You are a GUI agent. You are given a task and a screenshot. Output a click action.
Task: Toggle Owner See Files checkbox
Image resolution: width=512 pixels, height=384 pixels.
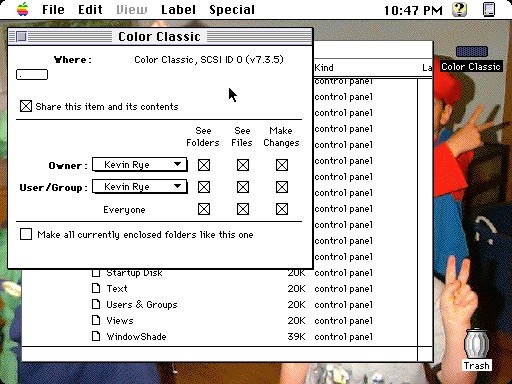(243, 165)
